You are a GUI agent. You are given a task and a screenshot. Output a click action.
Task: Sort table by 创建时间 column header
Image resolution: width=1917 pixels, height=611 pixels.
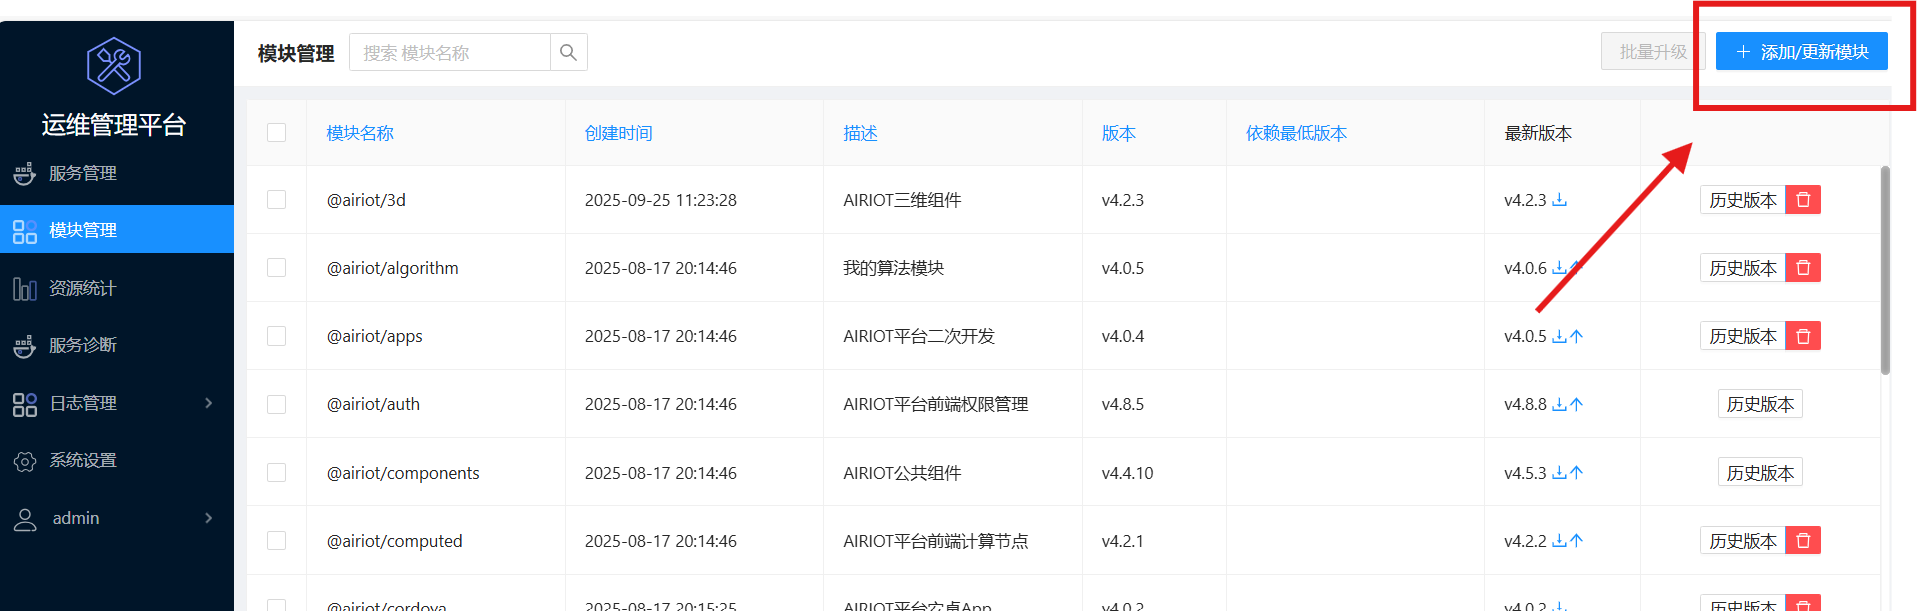618,133
